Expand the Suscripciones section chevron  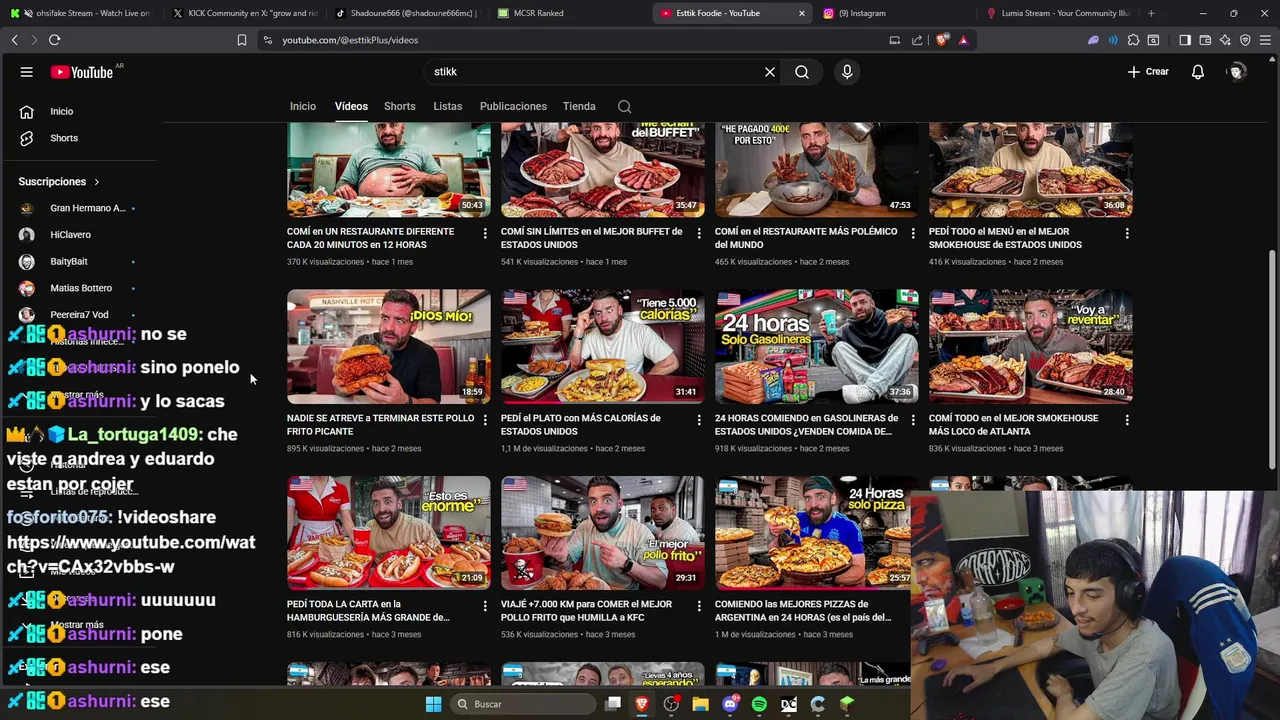[x=97, y=182]
